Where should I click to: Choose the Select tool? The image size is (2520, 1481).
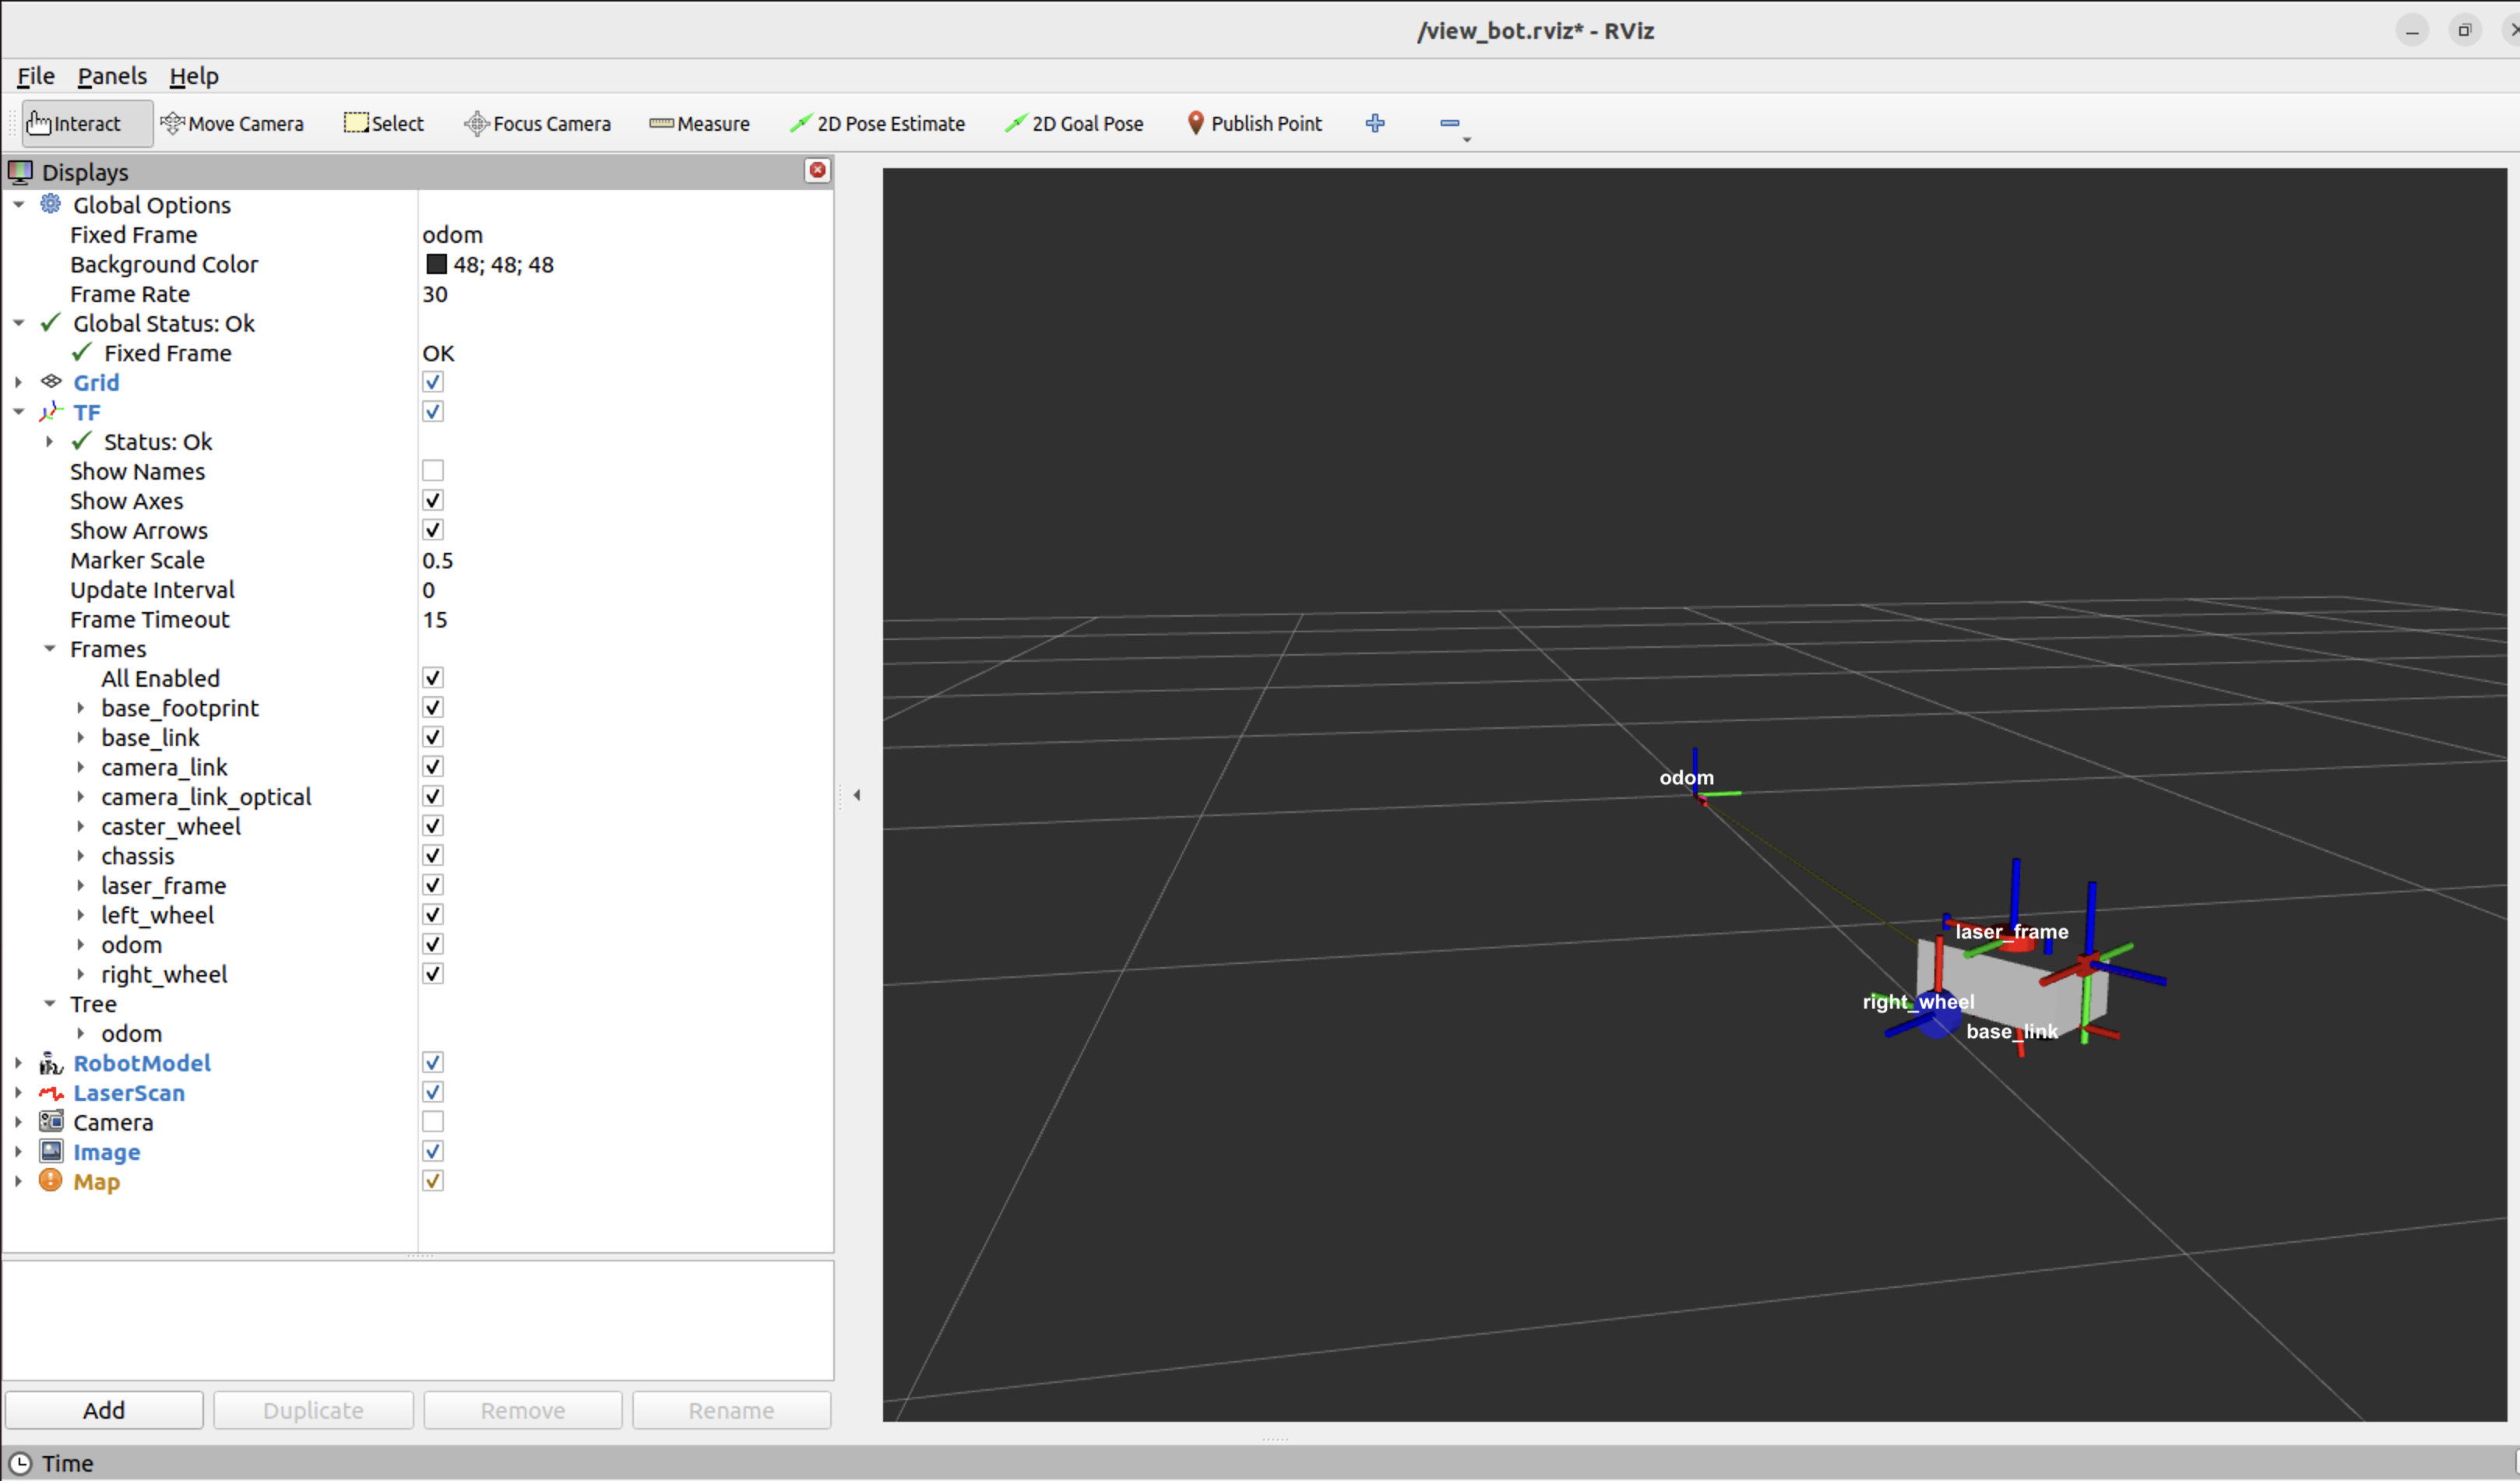point(384,123)
